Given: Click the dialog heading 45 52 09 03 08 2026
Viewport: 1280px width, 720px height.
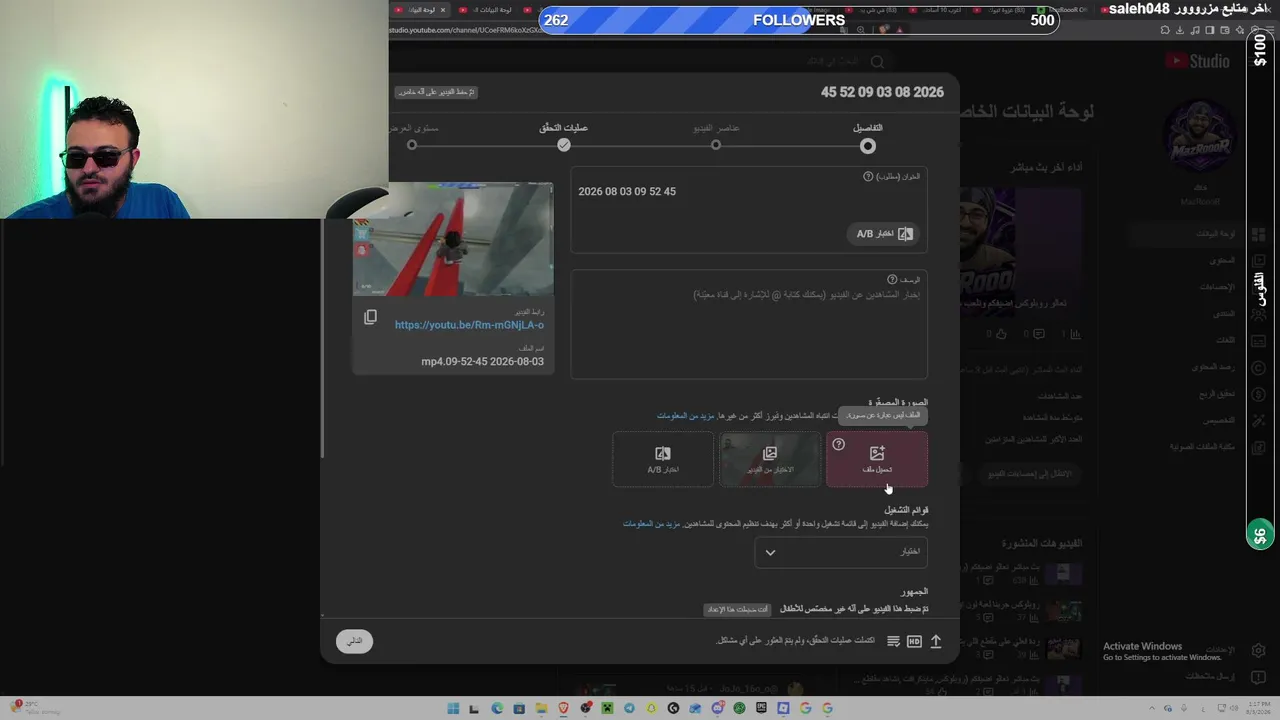Looking at the screenshot, I should 882,92.
